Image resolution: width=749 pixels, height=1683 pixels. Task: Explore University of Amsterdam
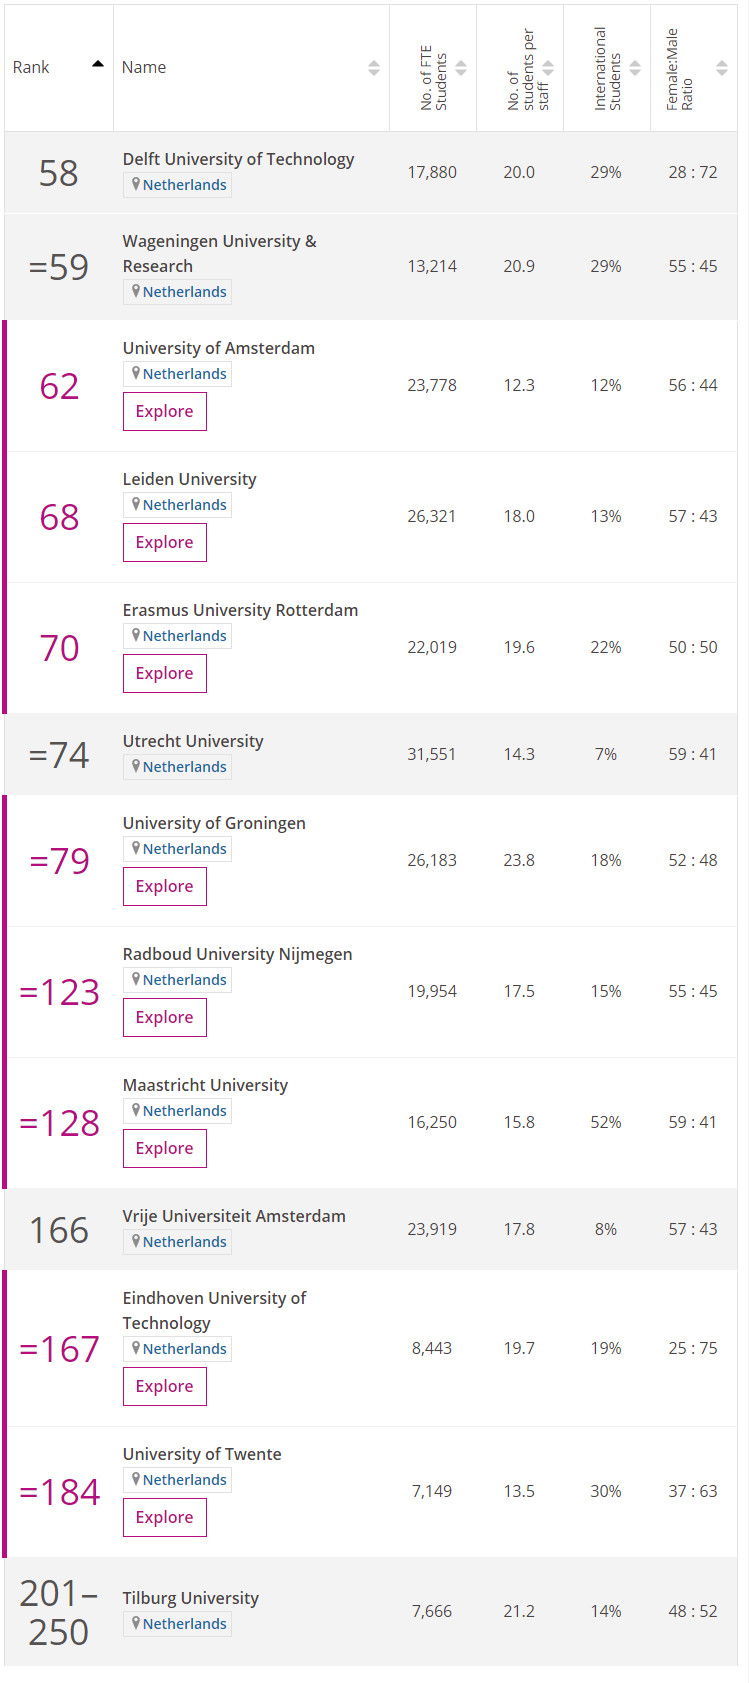pos(165,411)
